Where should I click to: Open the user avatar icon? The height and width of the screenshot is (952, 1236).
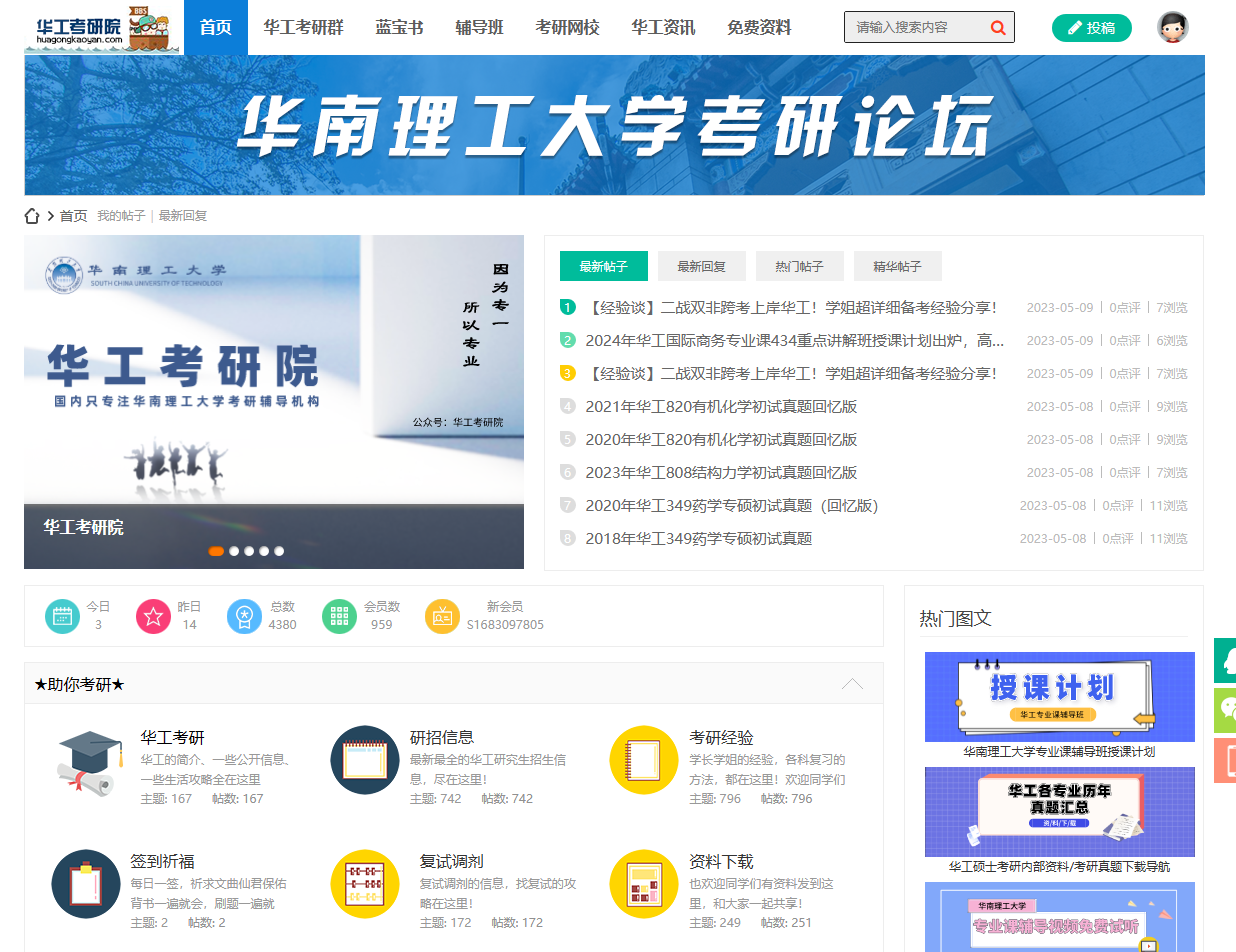tap(1173, 27)
